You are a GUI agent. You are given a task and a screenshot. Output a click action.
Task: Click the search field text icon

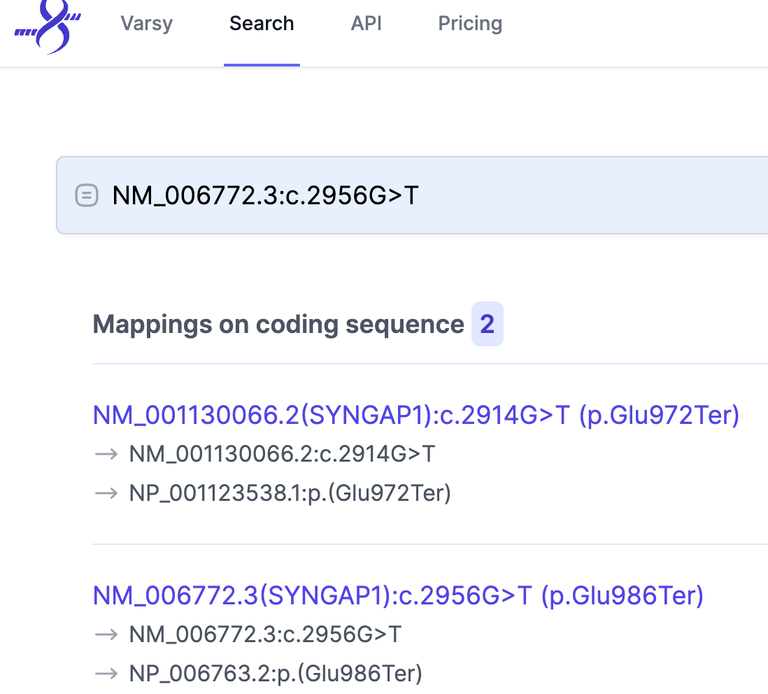tap(87, 195)
